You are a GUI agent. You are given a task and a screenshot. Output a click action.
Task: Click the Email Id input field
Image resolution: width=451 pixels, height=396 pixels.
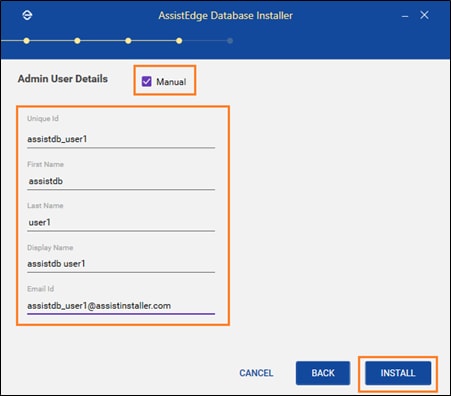coord(121,306)
